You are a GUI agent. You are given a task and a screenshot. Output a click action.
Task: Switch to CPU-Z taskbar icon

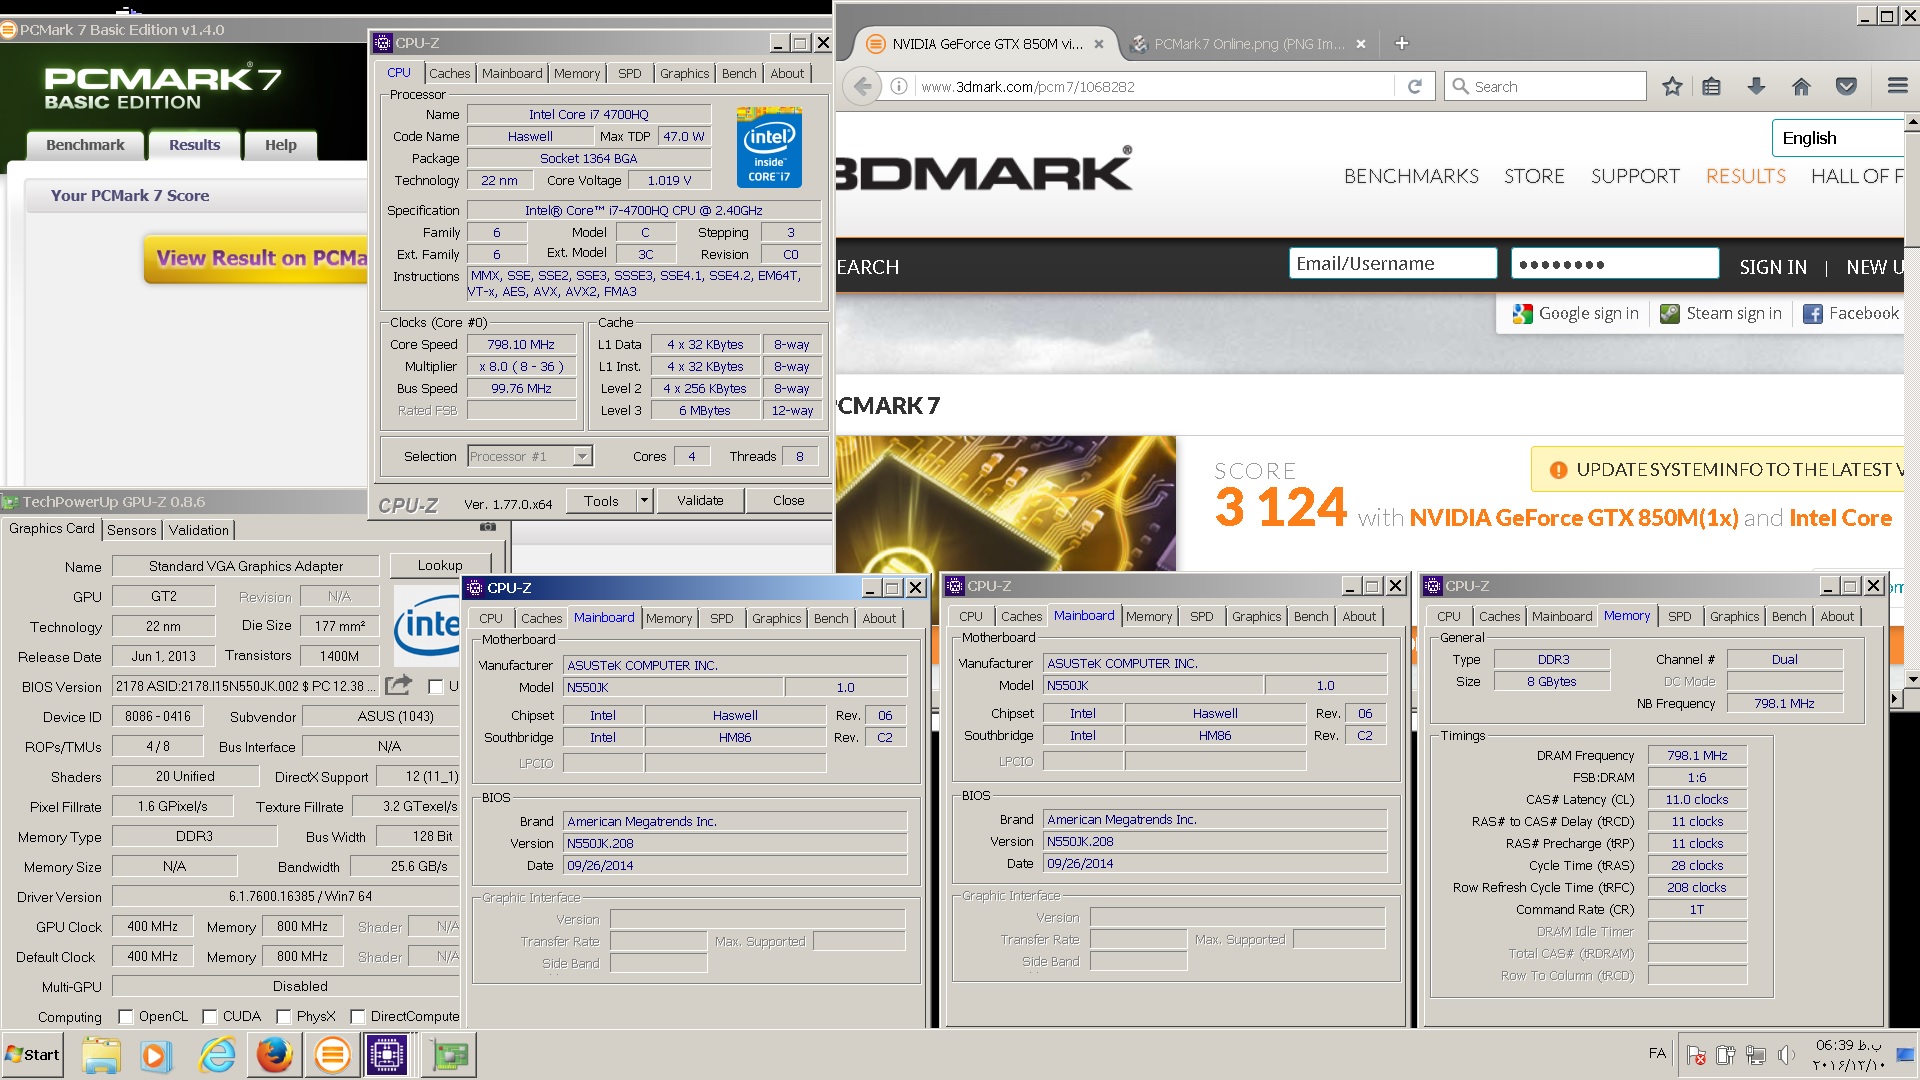click(x=386, y=1055)
